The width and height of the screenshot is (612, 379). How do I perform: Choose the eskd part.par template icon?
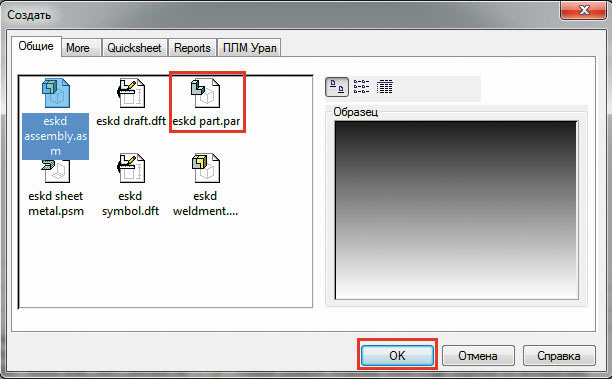pos(206,93)
